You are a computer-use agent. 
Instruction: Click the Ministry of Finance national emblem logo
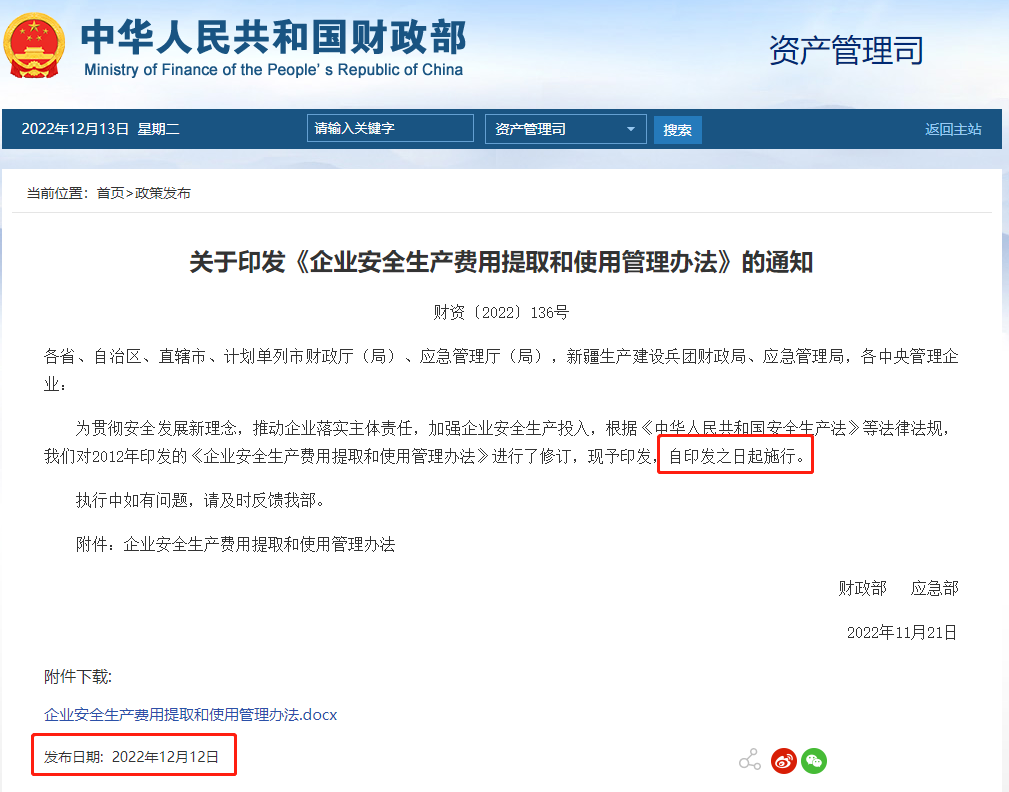click(x=33, y=44)
